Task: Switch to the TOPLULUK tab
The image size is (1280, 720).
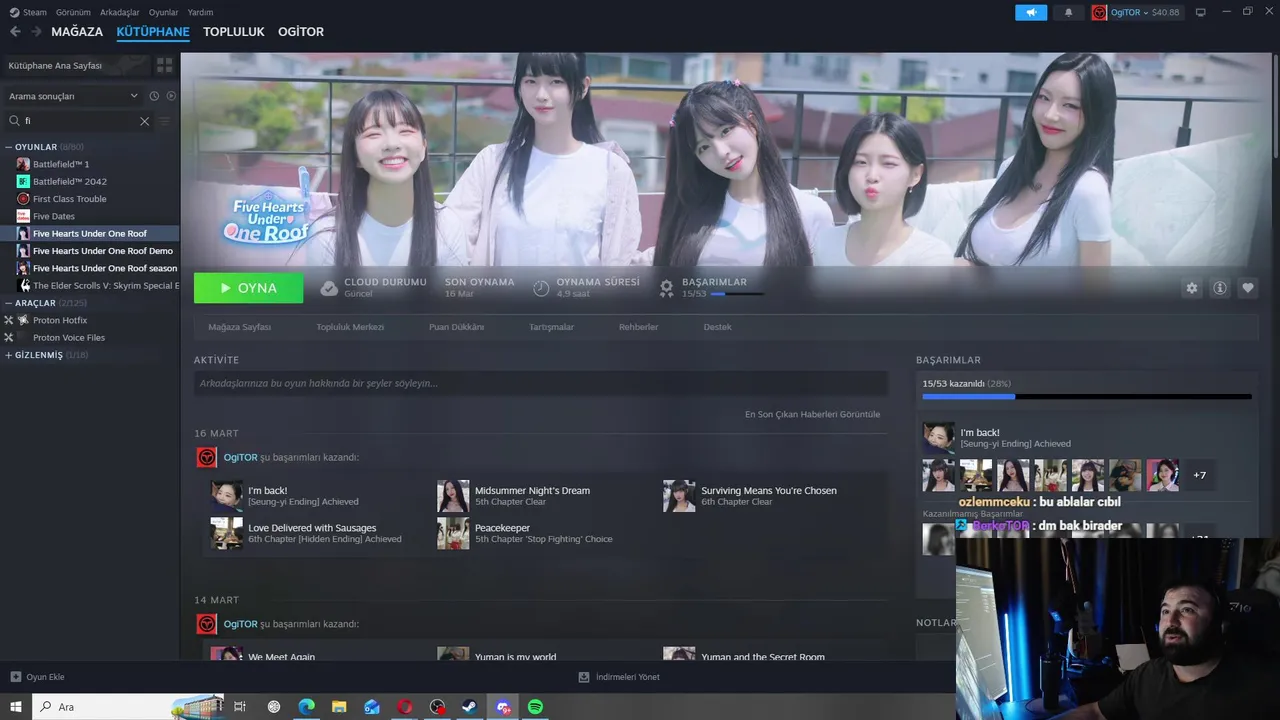Action: click(x=234, y=32)
